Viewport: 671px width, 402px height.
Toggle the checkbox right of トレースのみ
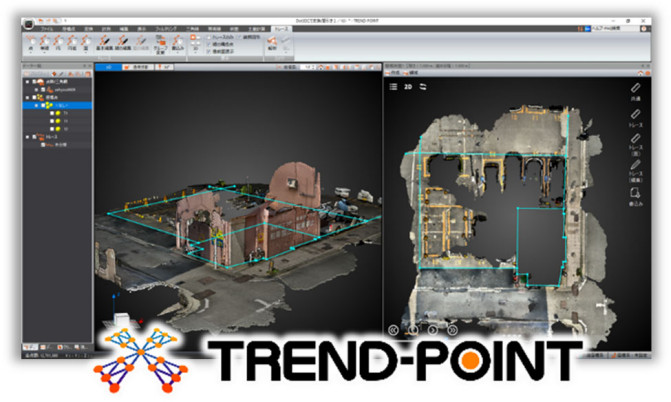(239, 37)
